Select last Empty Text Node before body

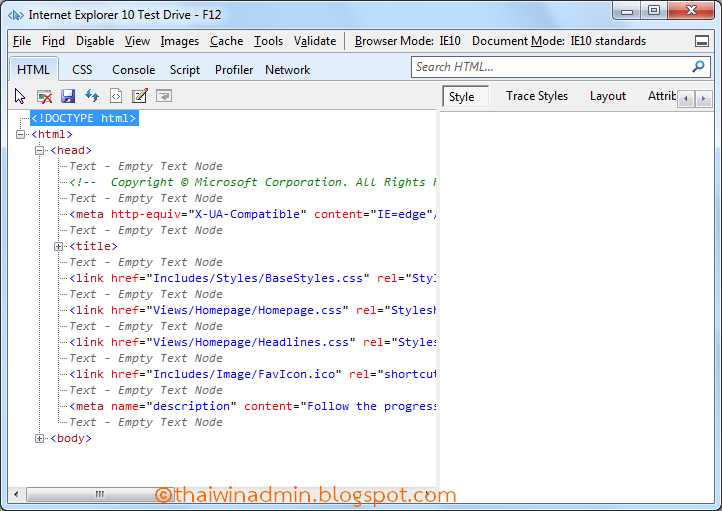tap(146, 422)
